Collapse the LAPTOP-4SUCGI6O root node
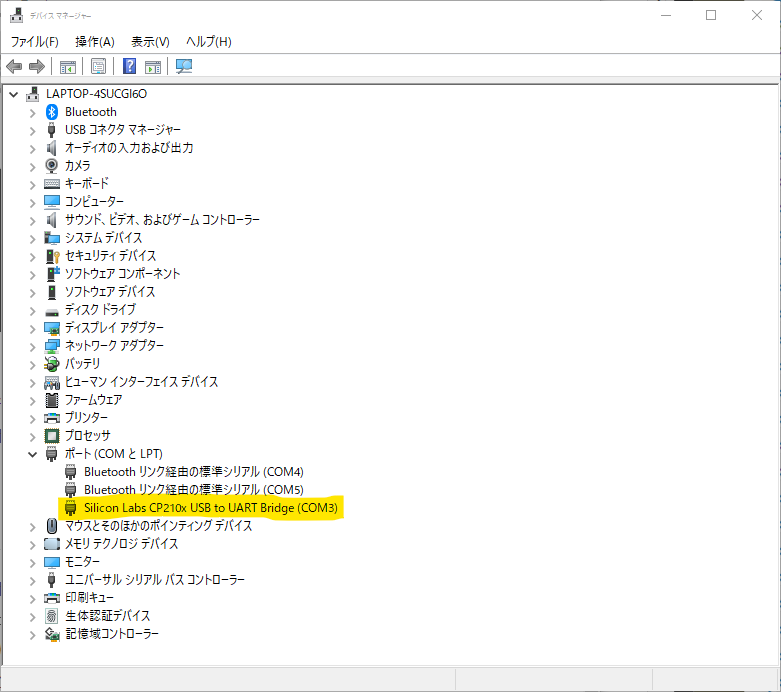 (x=14, y=94)
